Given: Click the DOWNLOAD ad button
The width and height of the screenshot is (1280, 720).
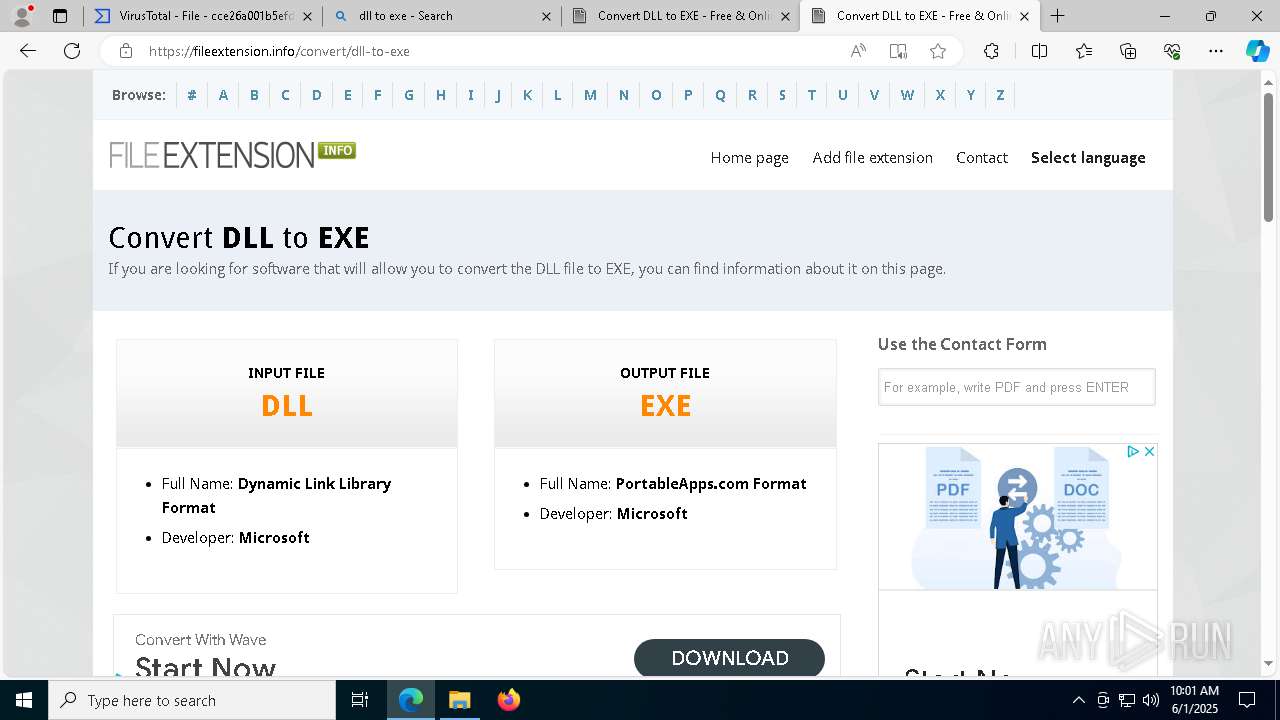Looking at the screenshot, I should coord(729,658).
